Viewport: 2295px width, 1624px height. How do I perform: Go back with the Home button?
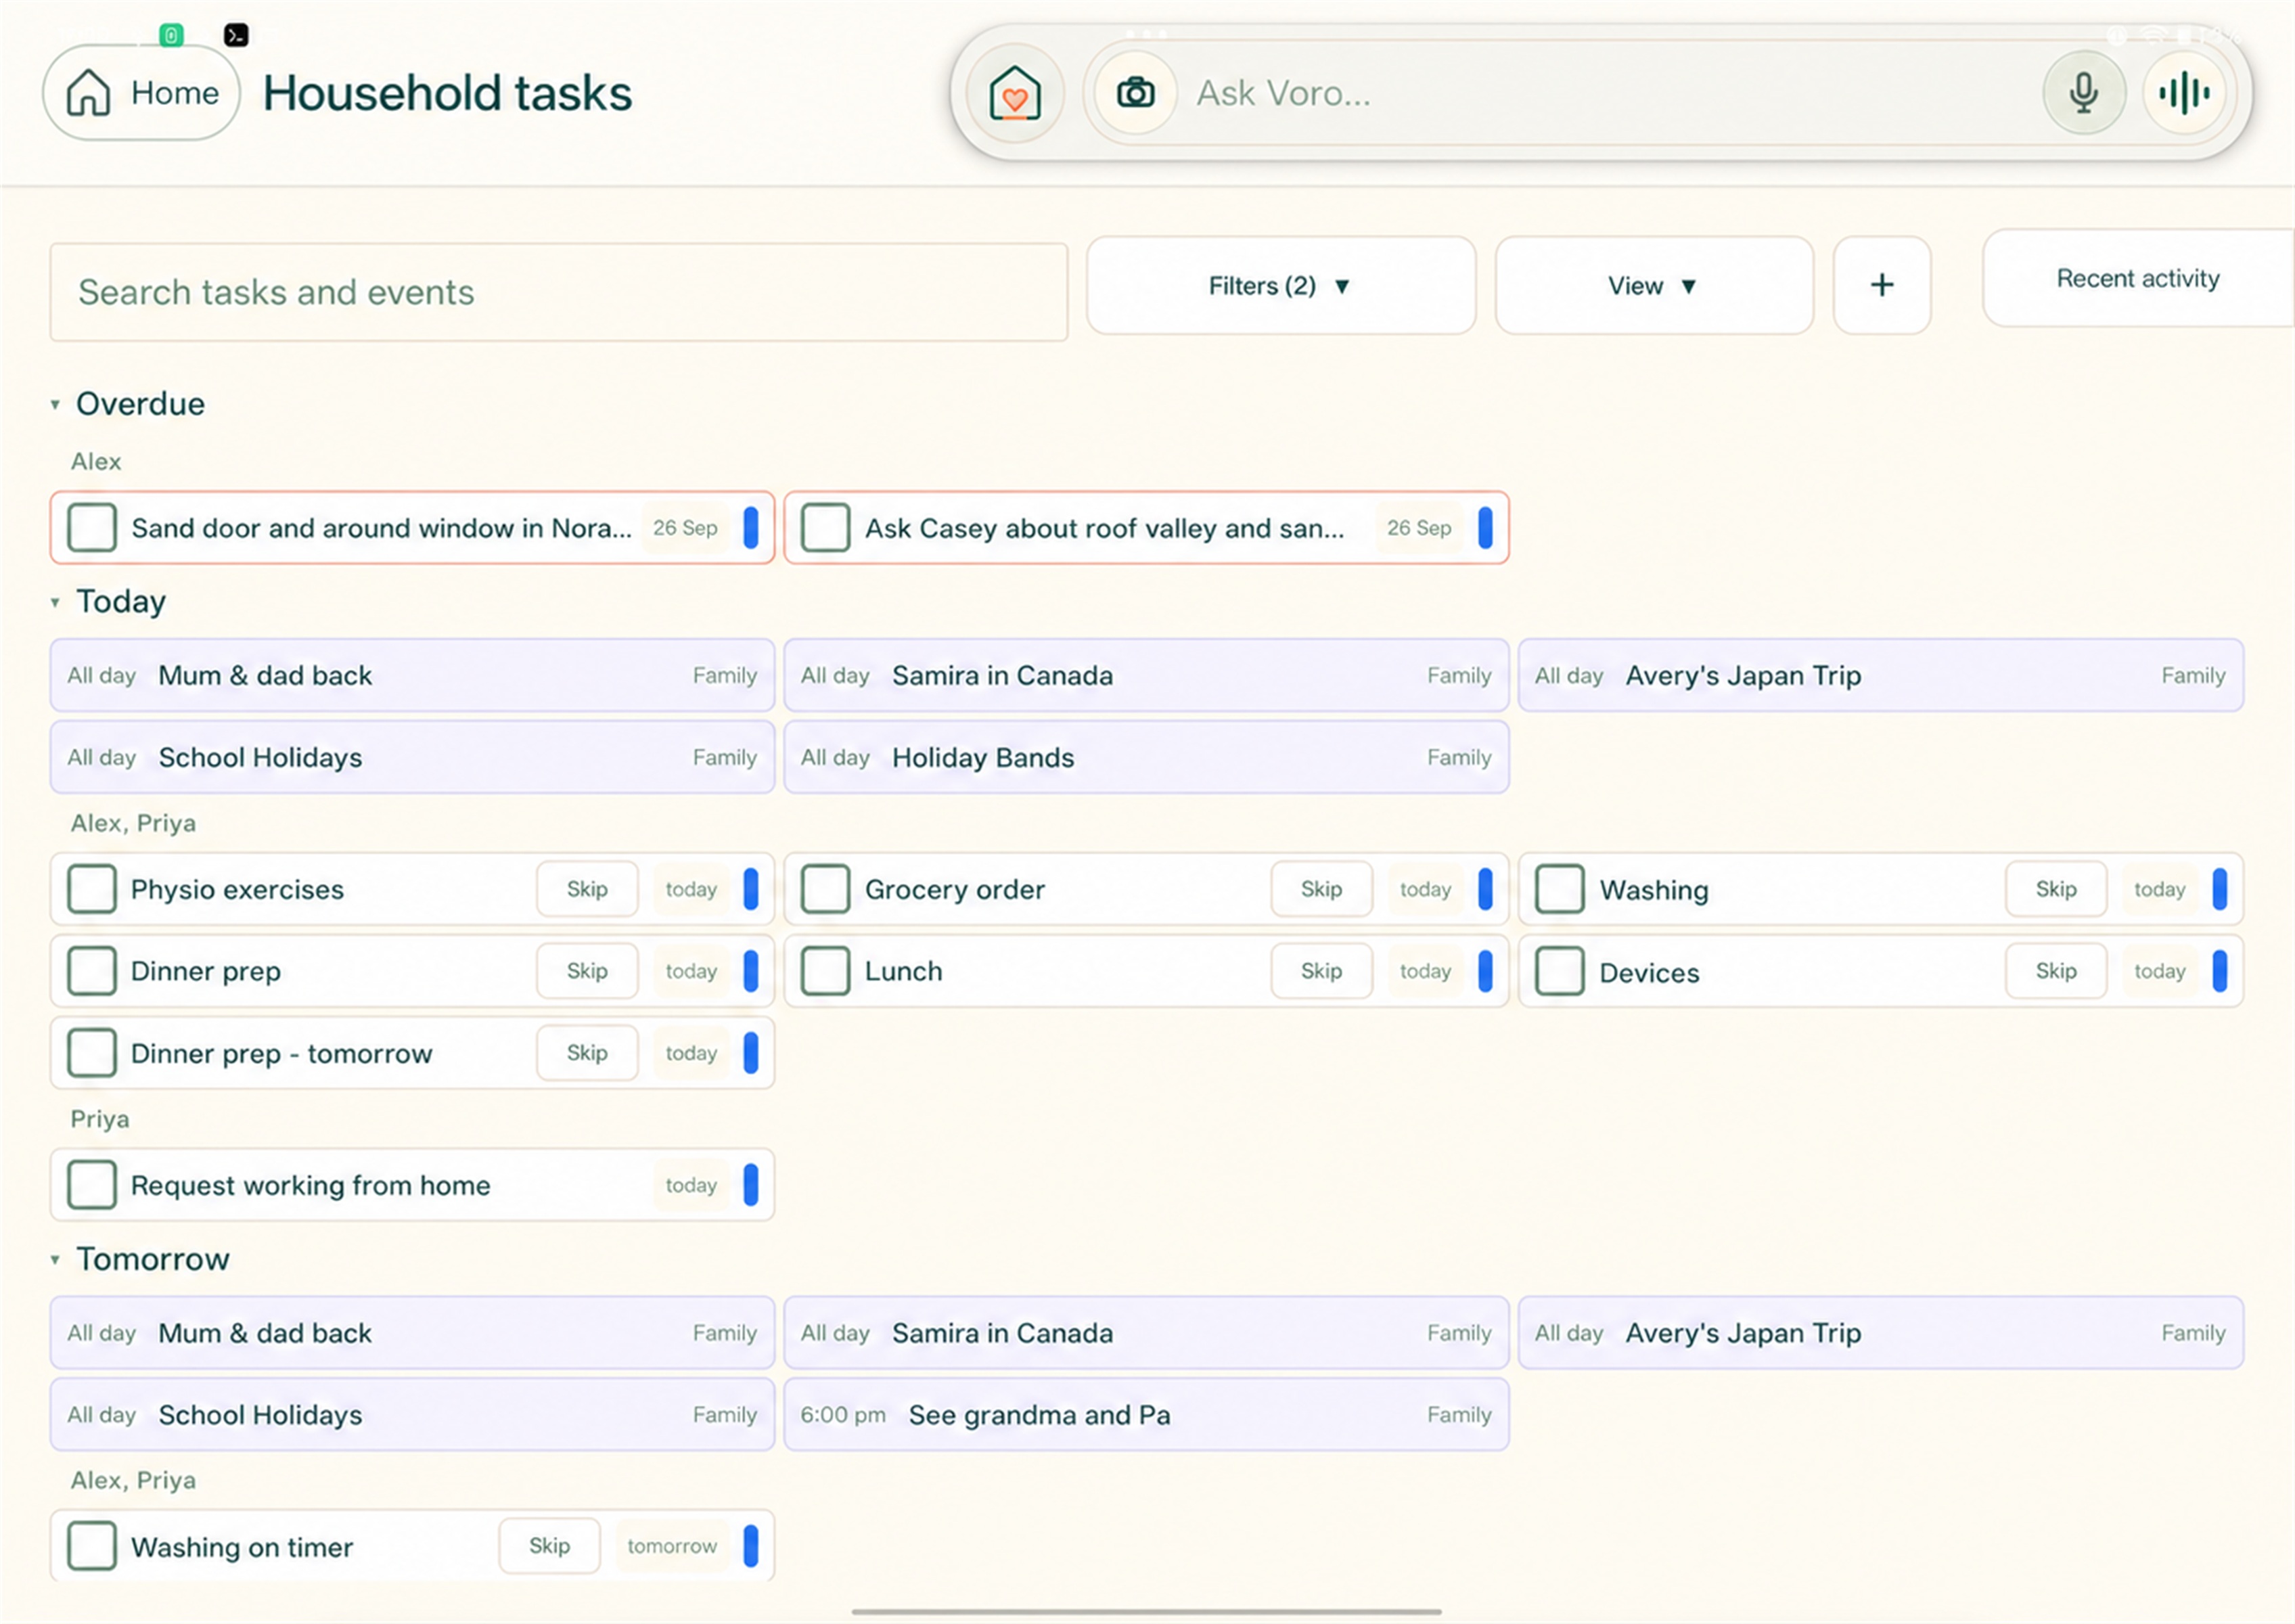[x=141, y=93]
